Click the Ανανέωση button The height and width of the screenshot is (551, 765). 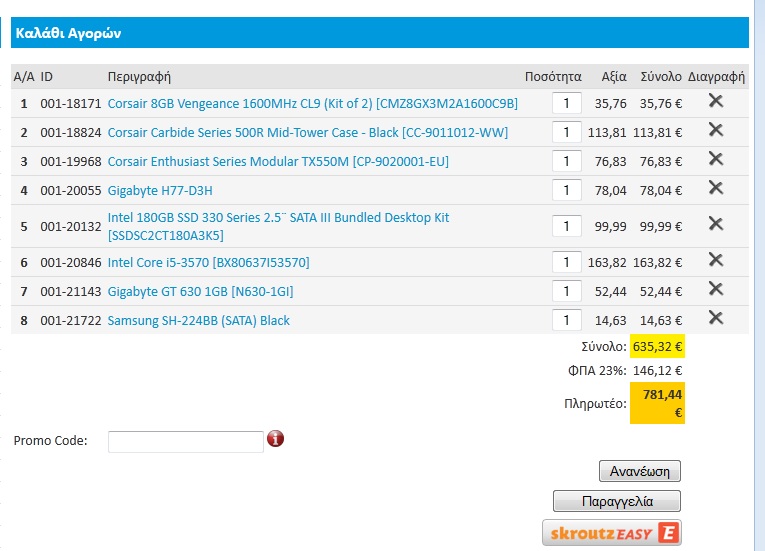click(640, 471)
